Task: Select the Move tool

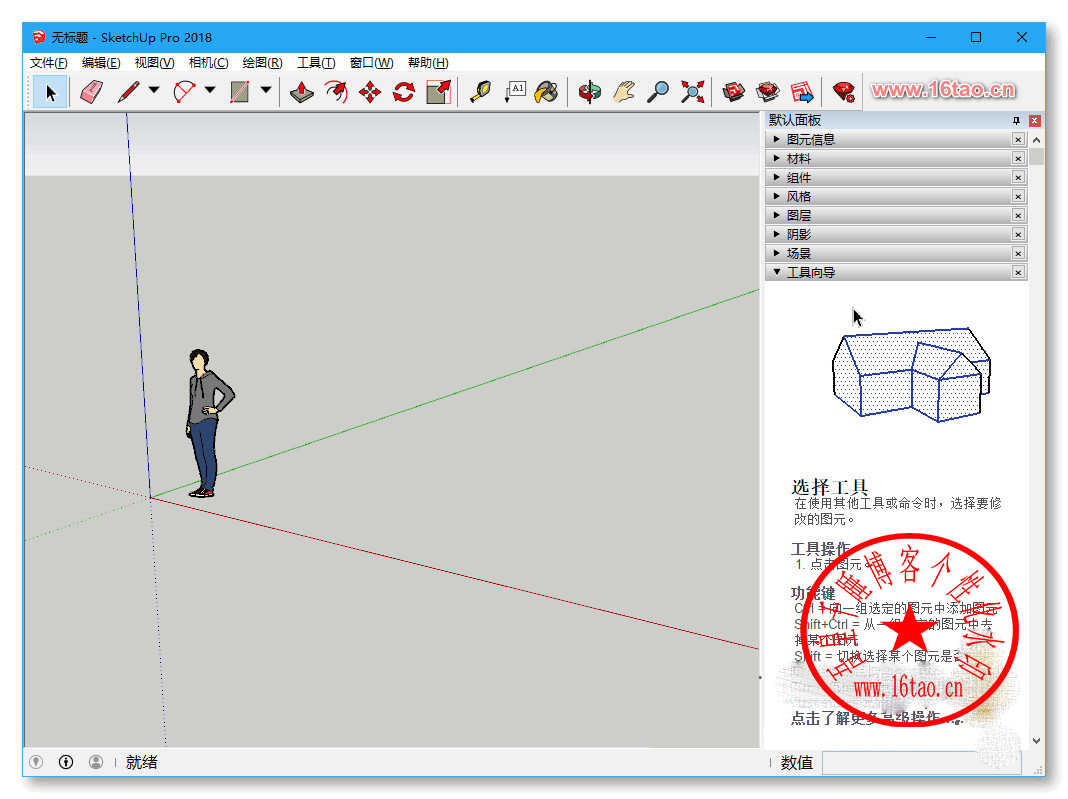Action: pyautogui.click(x=369, y=93)
